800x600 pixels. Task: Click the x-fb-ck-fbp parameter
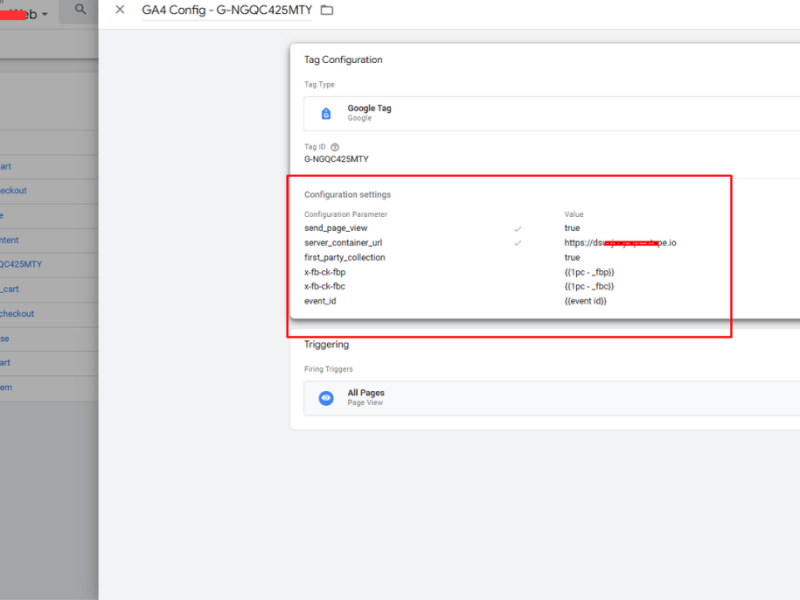coord(324,272)
